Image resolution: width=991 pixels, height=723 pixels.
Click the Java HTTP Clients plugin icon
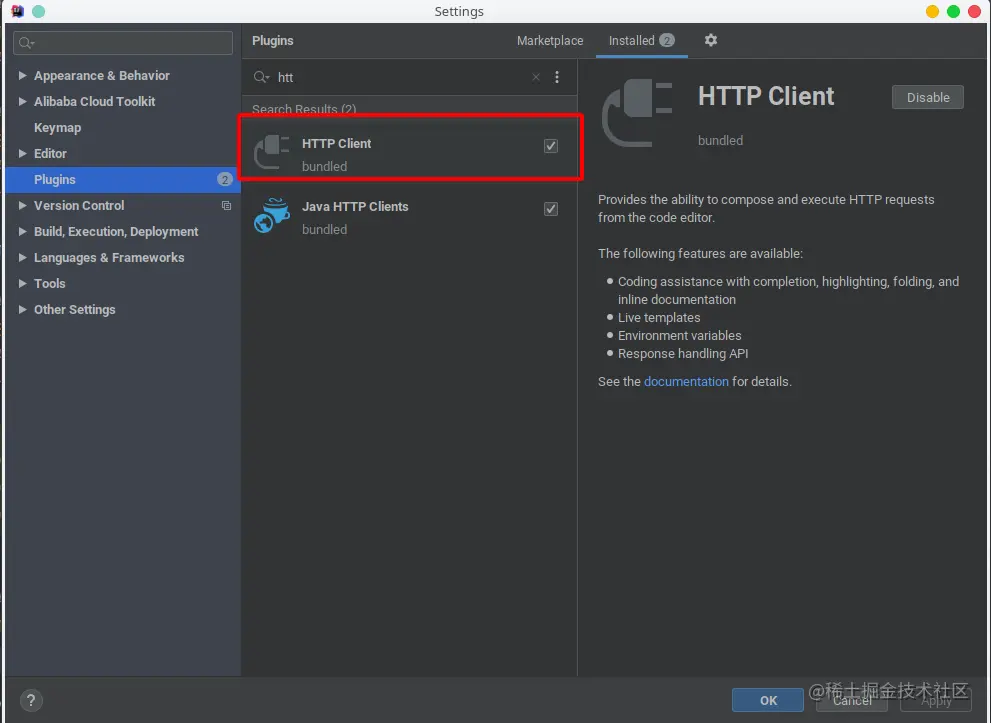272,216
